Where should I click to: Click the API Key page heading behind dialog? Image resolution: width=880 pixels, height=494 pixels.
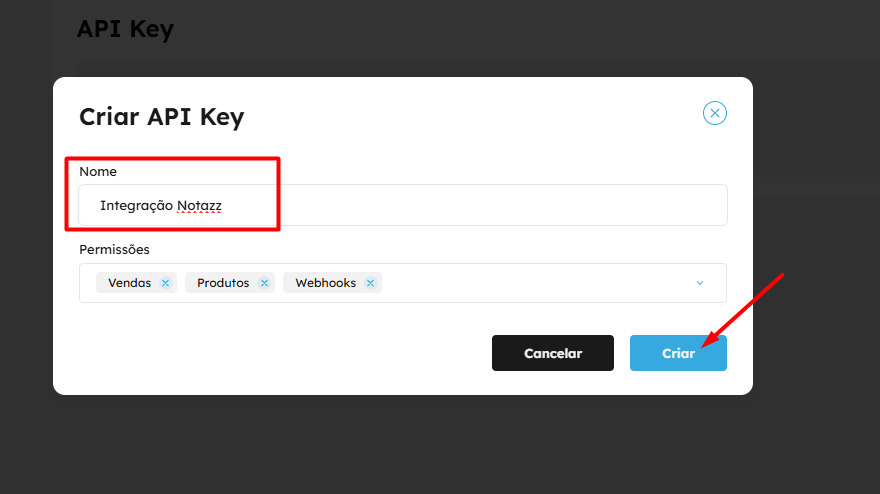pos(125,29)
